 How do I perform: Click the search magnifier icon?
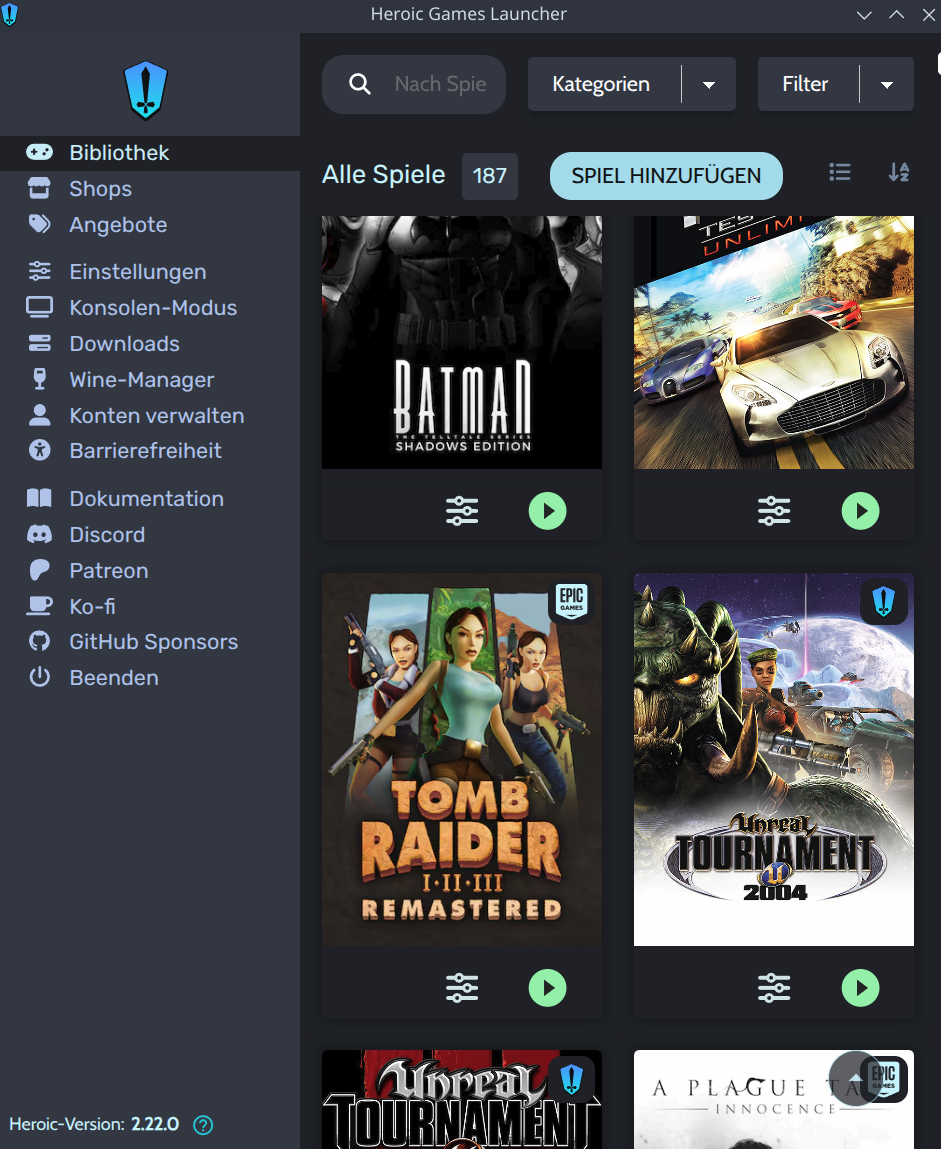click(360, 84)
